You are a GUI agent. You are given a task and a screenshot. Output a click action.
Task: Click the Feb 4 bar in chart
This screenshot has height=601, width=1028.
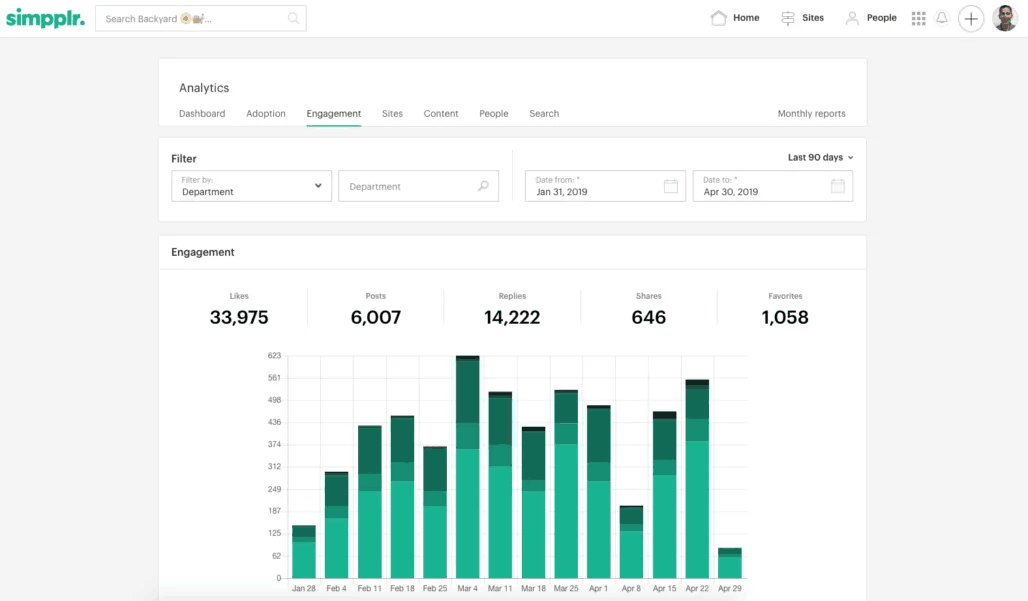click(336, 524)
